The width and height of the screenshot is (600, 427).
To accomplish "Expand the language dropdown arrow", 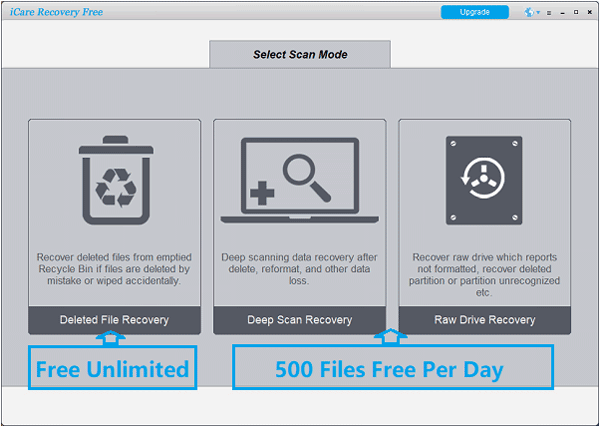I will (538, 13).
